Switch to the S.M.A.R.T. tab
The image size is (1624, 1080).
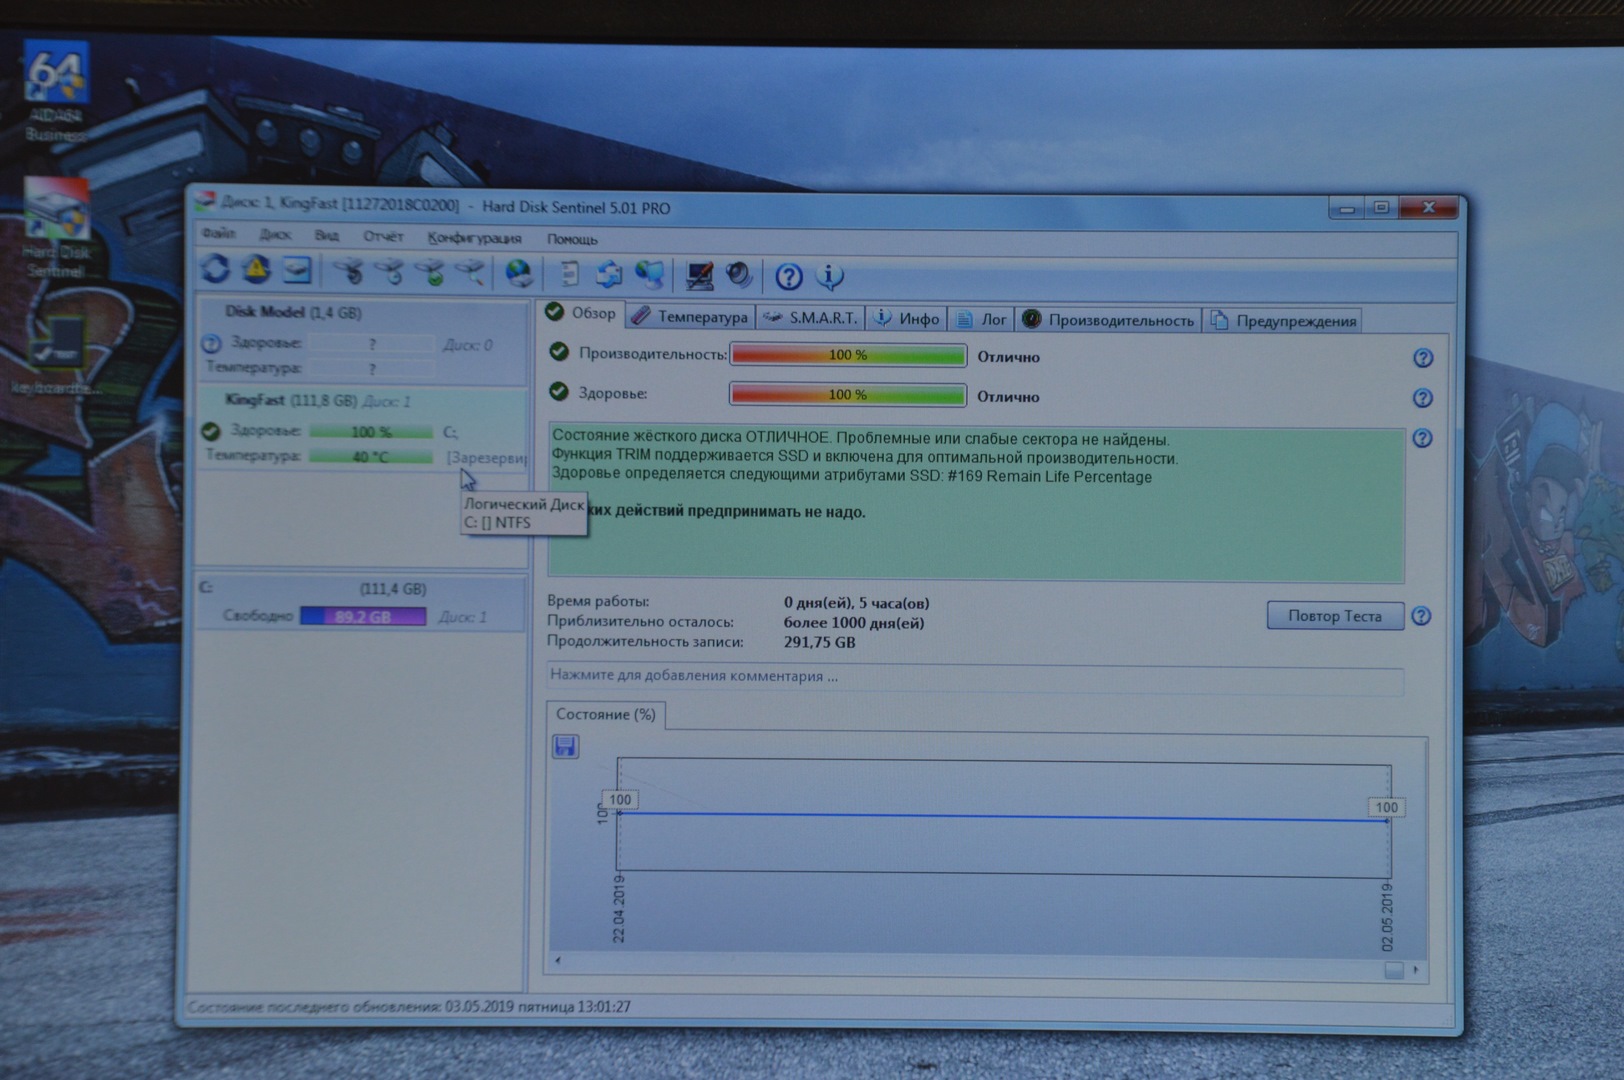[810, 318]
